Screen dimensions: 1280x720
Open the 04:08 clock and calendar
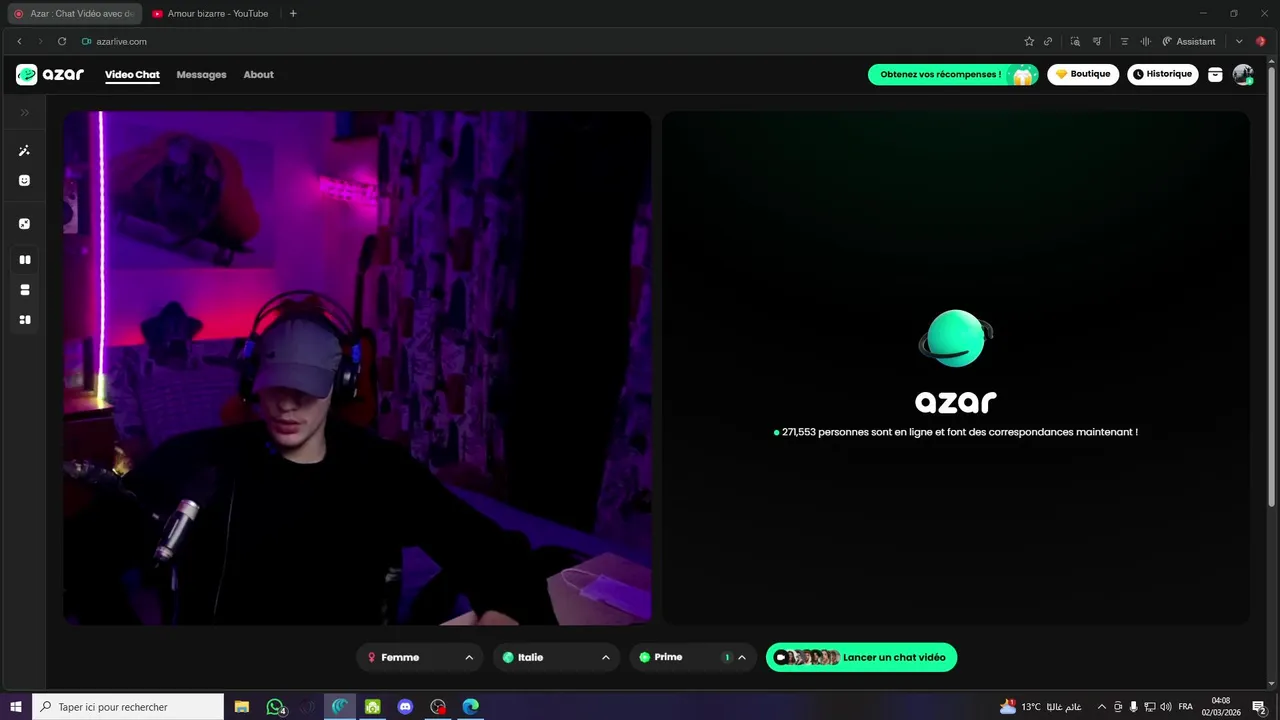pos(1221,707)
